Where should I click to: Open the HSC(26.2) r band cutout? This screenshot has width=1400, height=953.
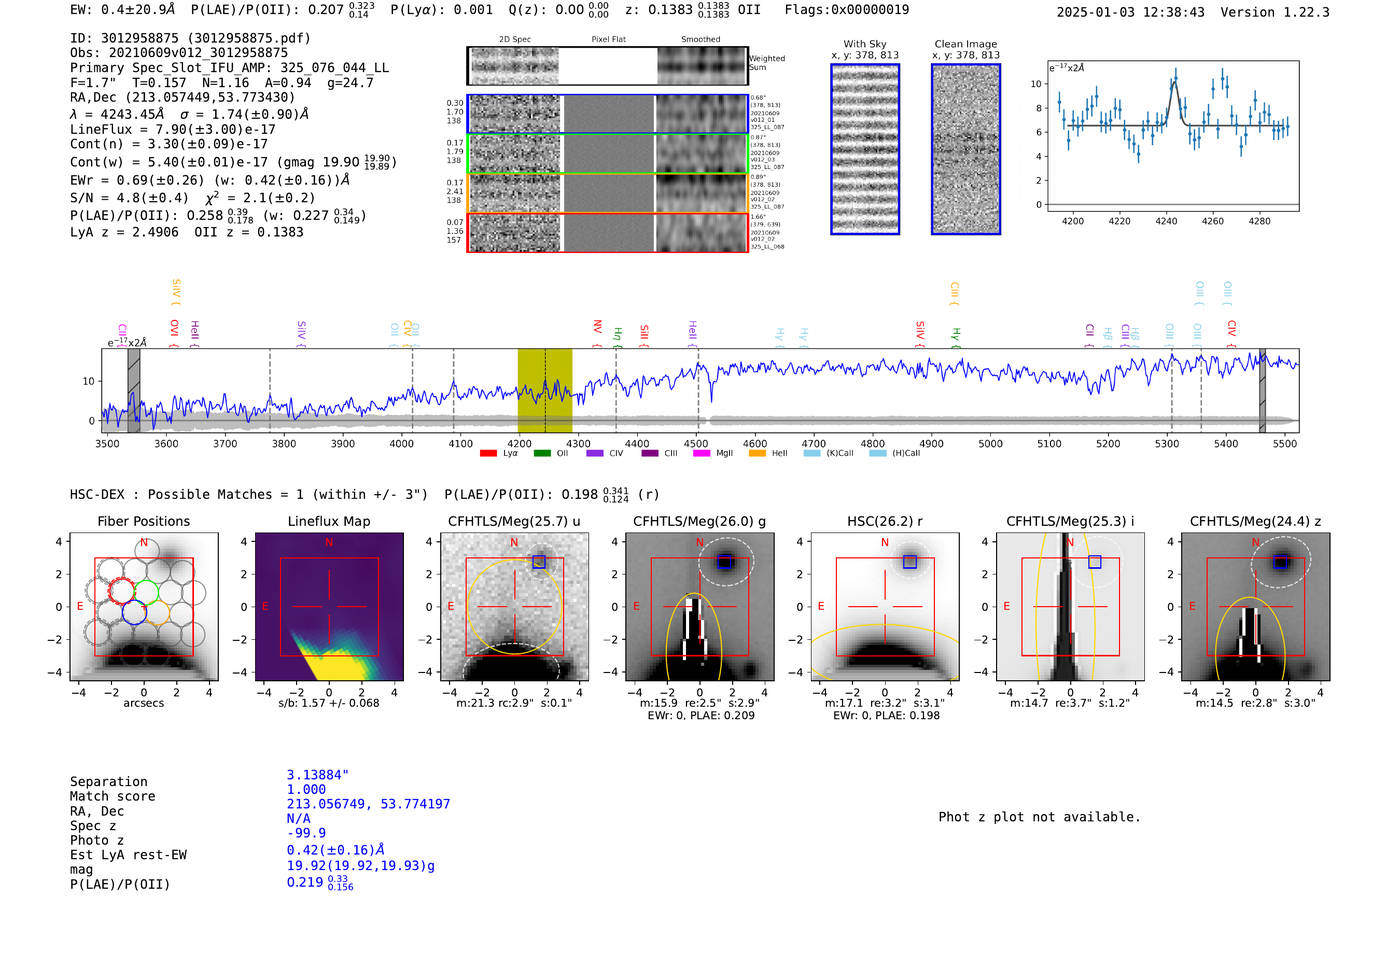(x=884, y=606)
